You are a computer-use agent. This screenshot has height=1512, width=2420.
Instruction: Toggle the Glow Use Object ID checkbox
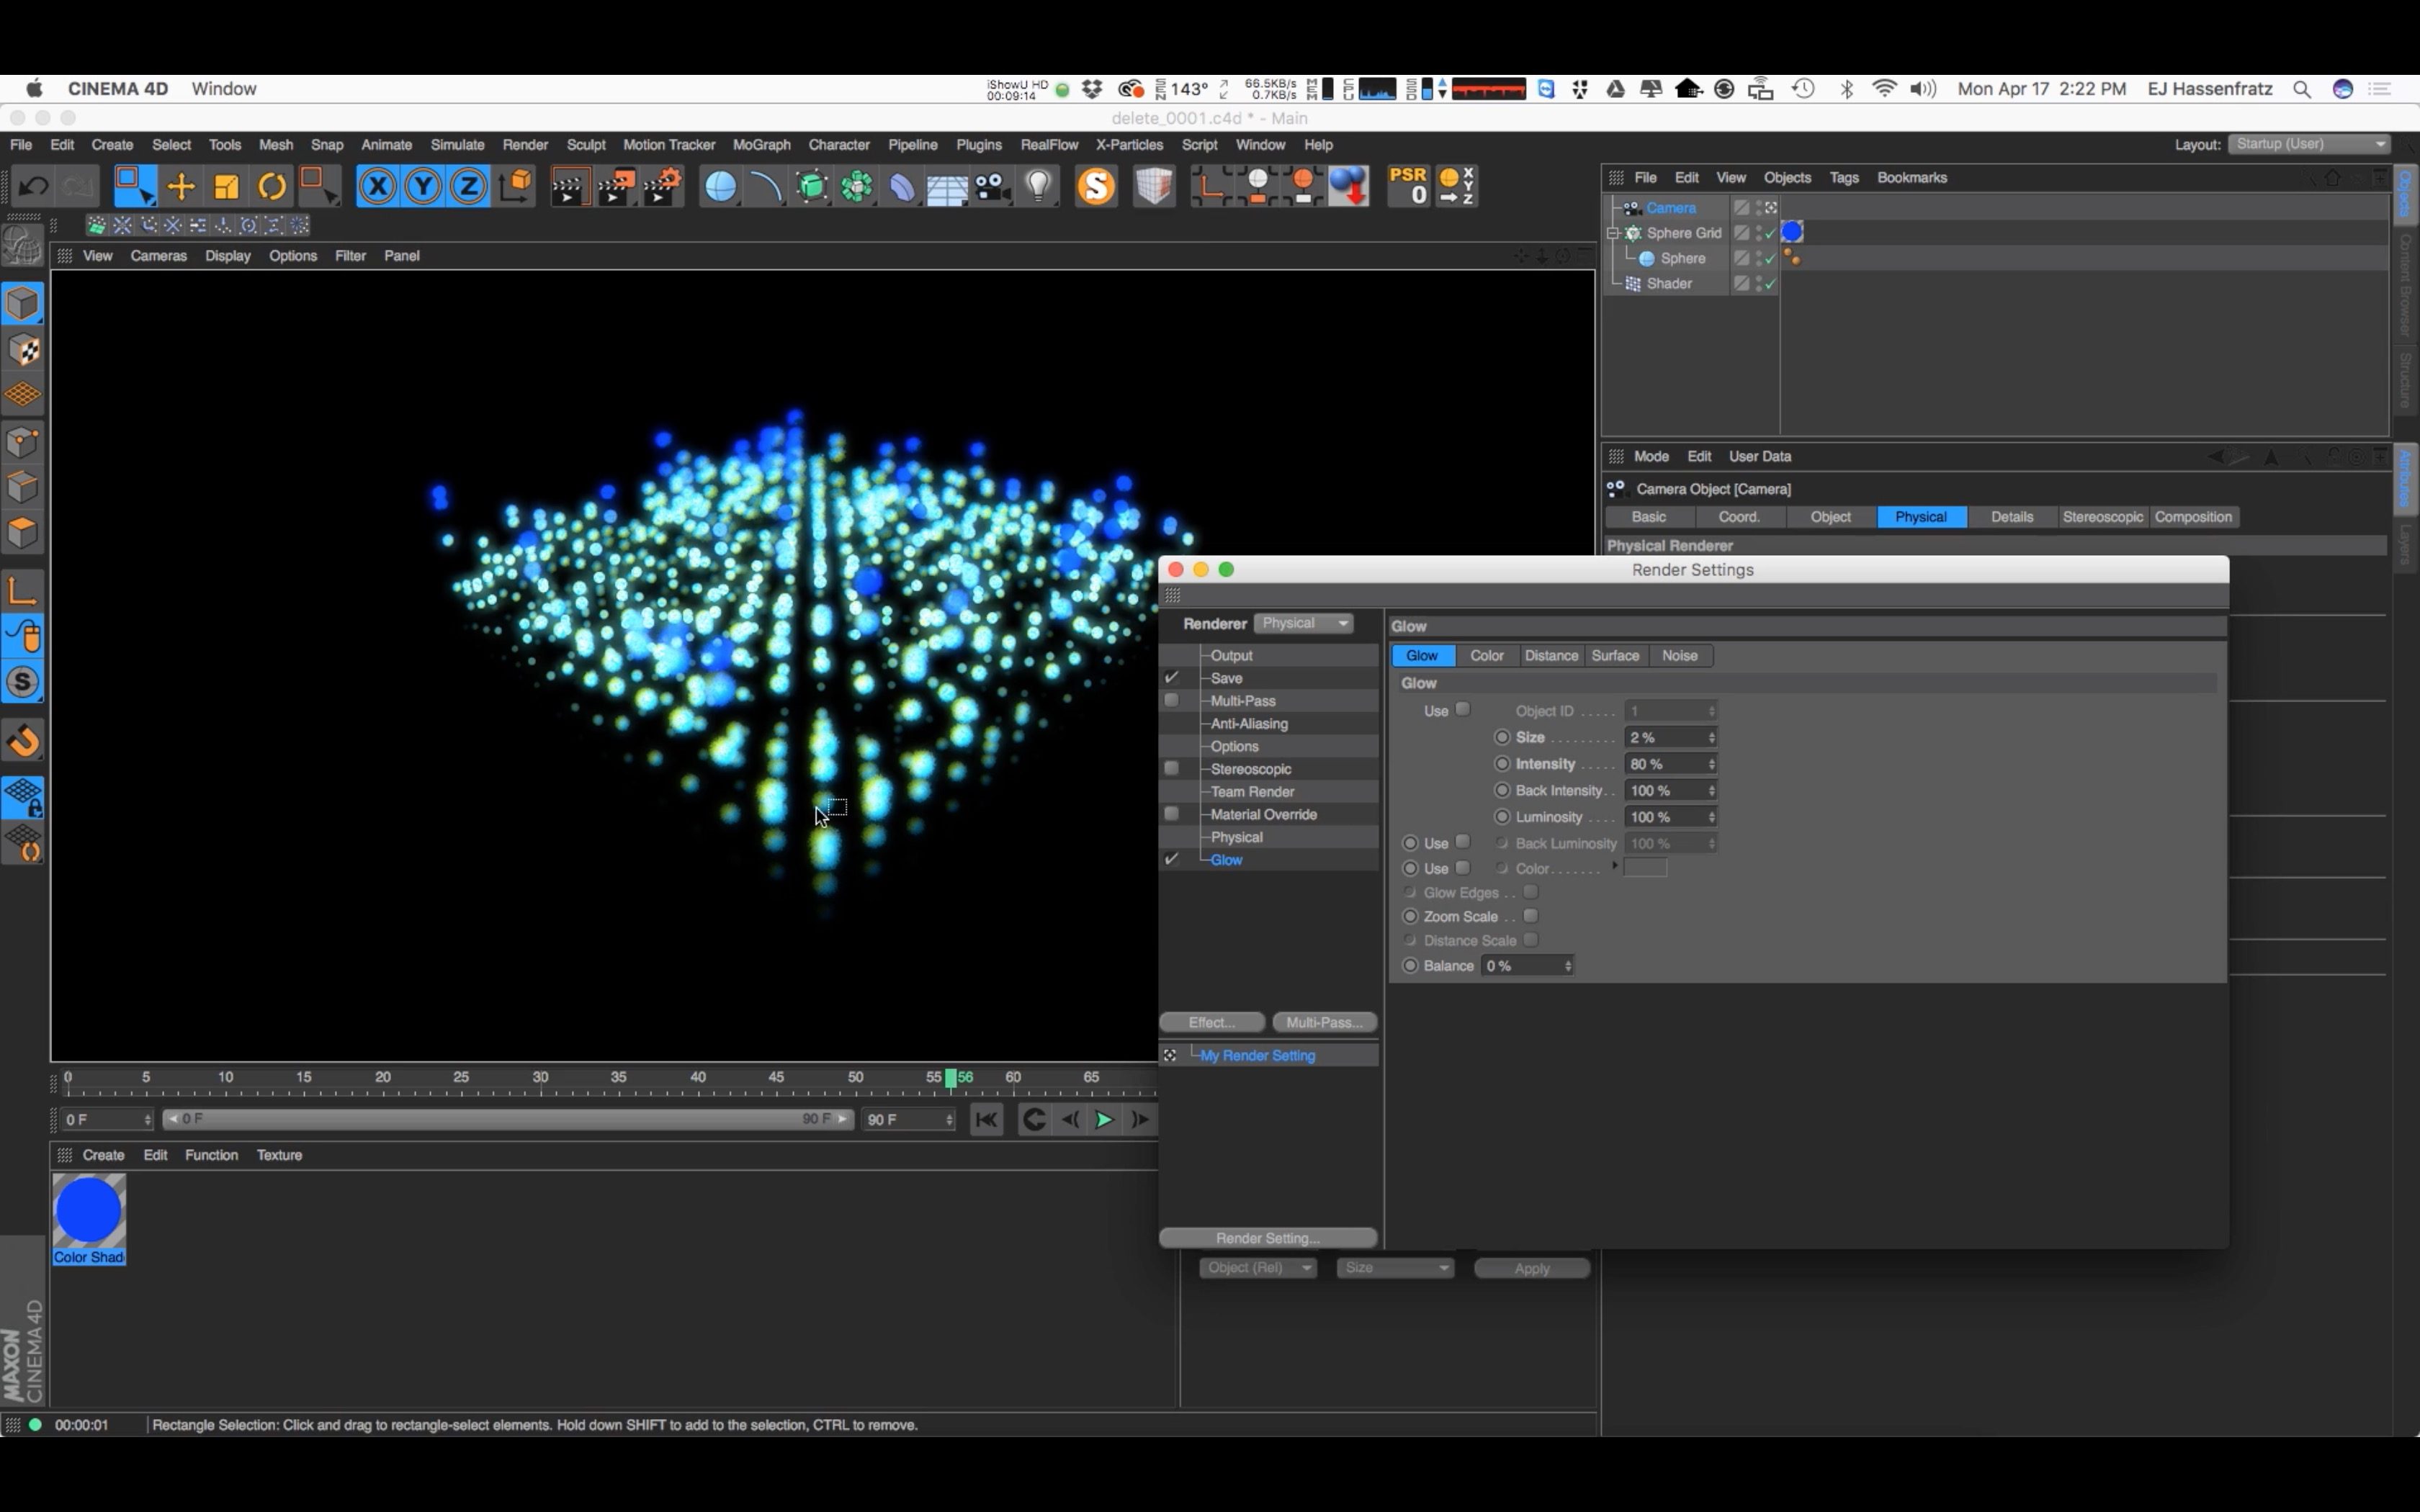(x=1462, y=710)
